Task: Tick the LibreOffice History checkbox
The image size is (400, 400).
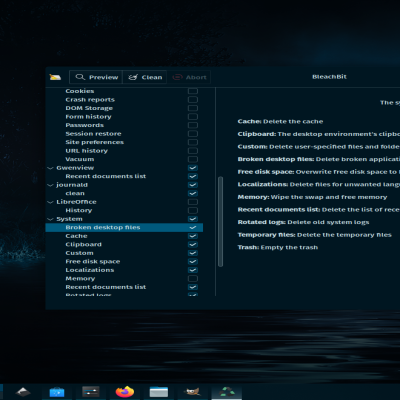Action: pyautogui.click(x=193, y=210)
